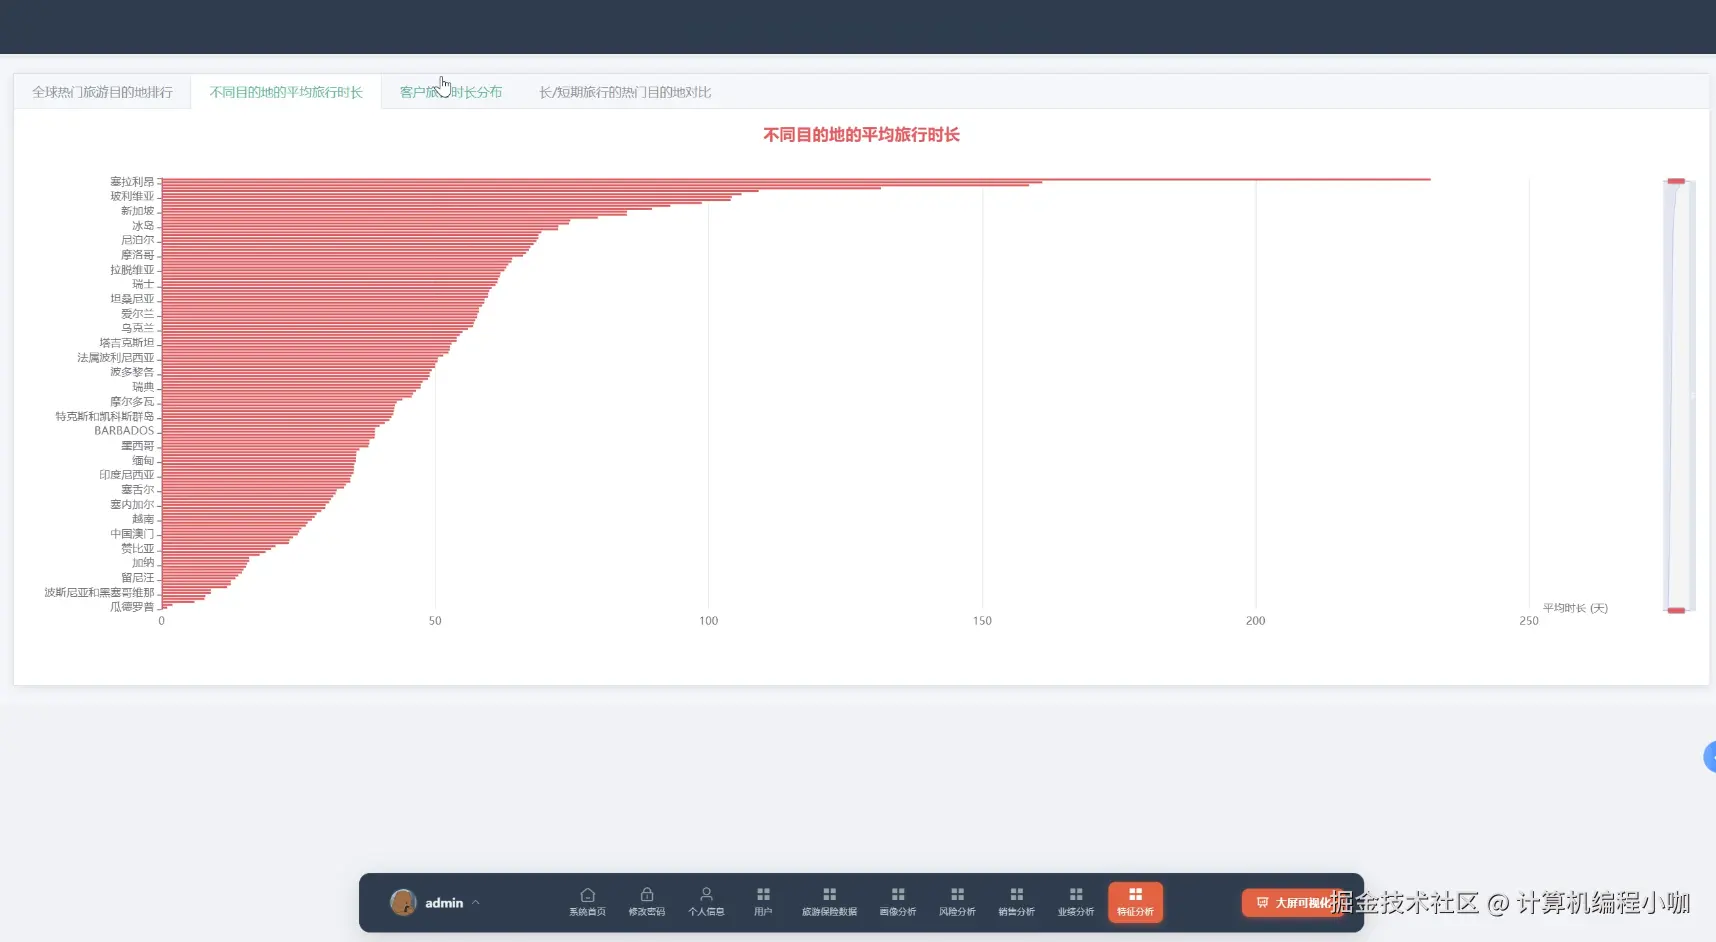Click the 留尼汪 axis label
1716x942 pixels.
[138, 578]
